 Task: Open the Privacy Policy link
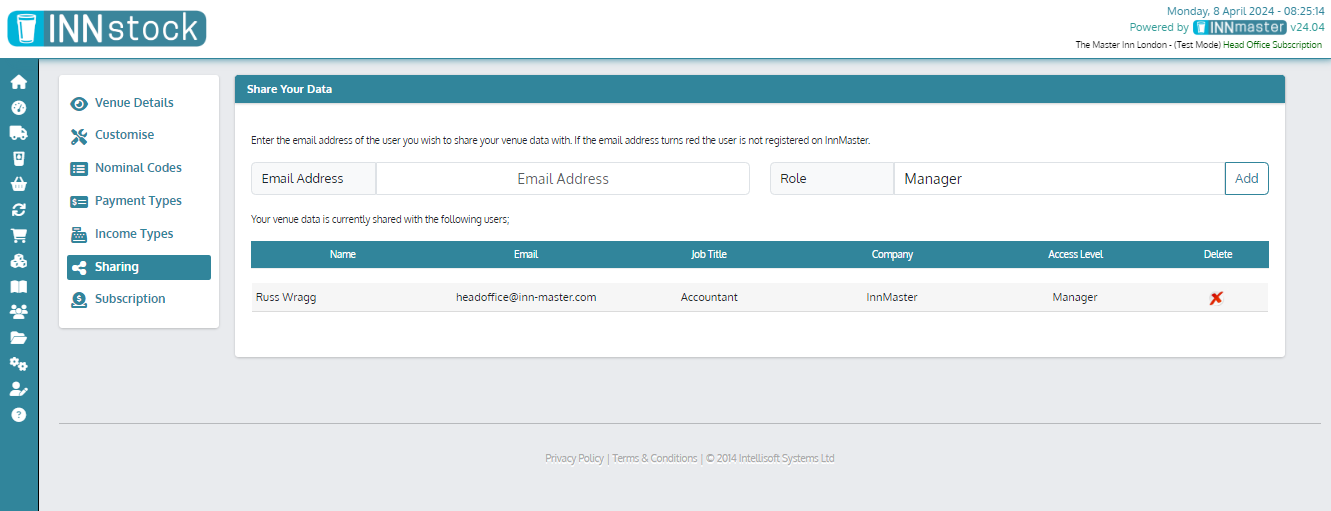(574, 458)
